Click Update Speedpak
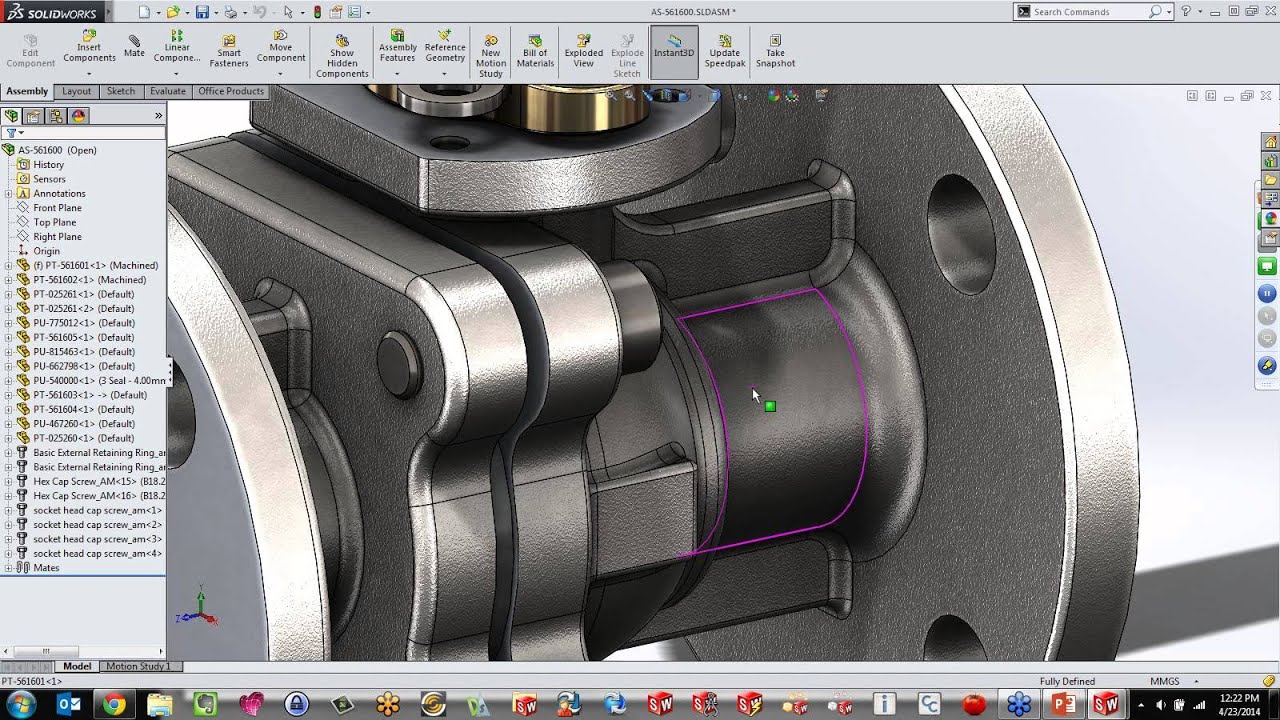 725,51
